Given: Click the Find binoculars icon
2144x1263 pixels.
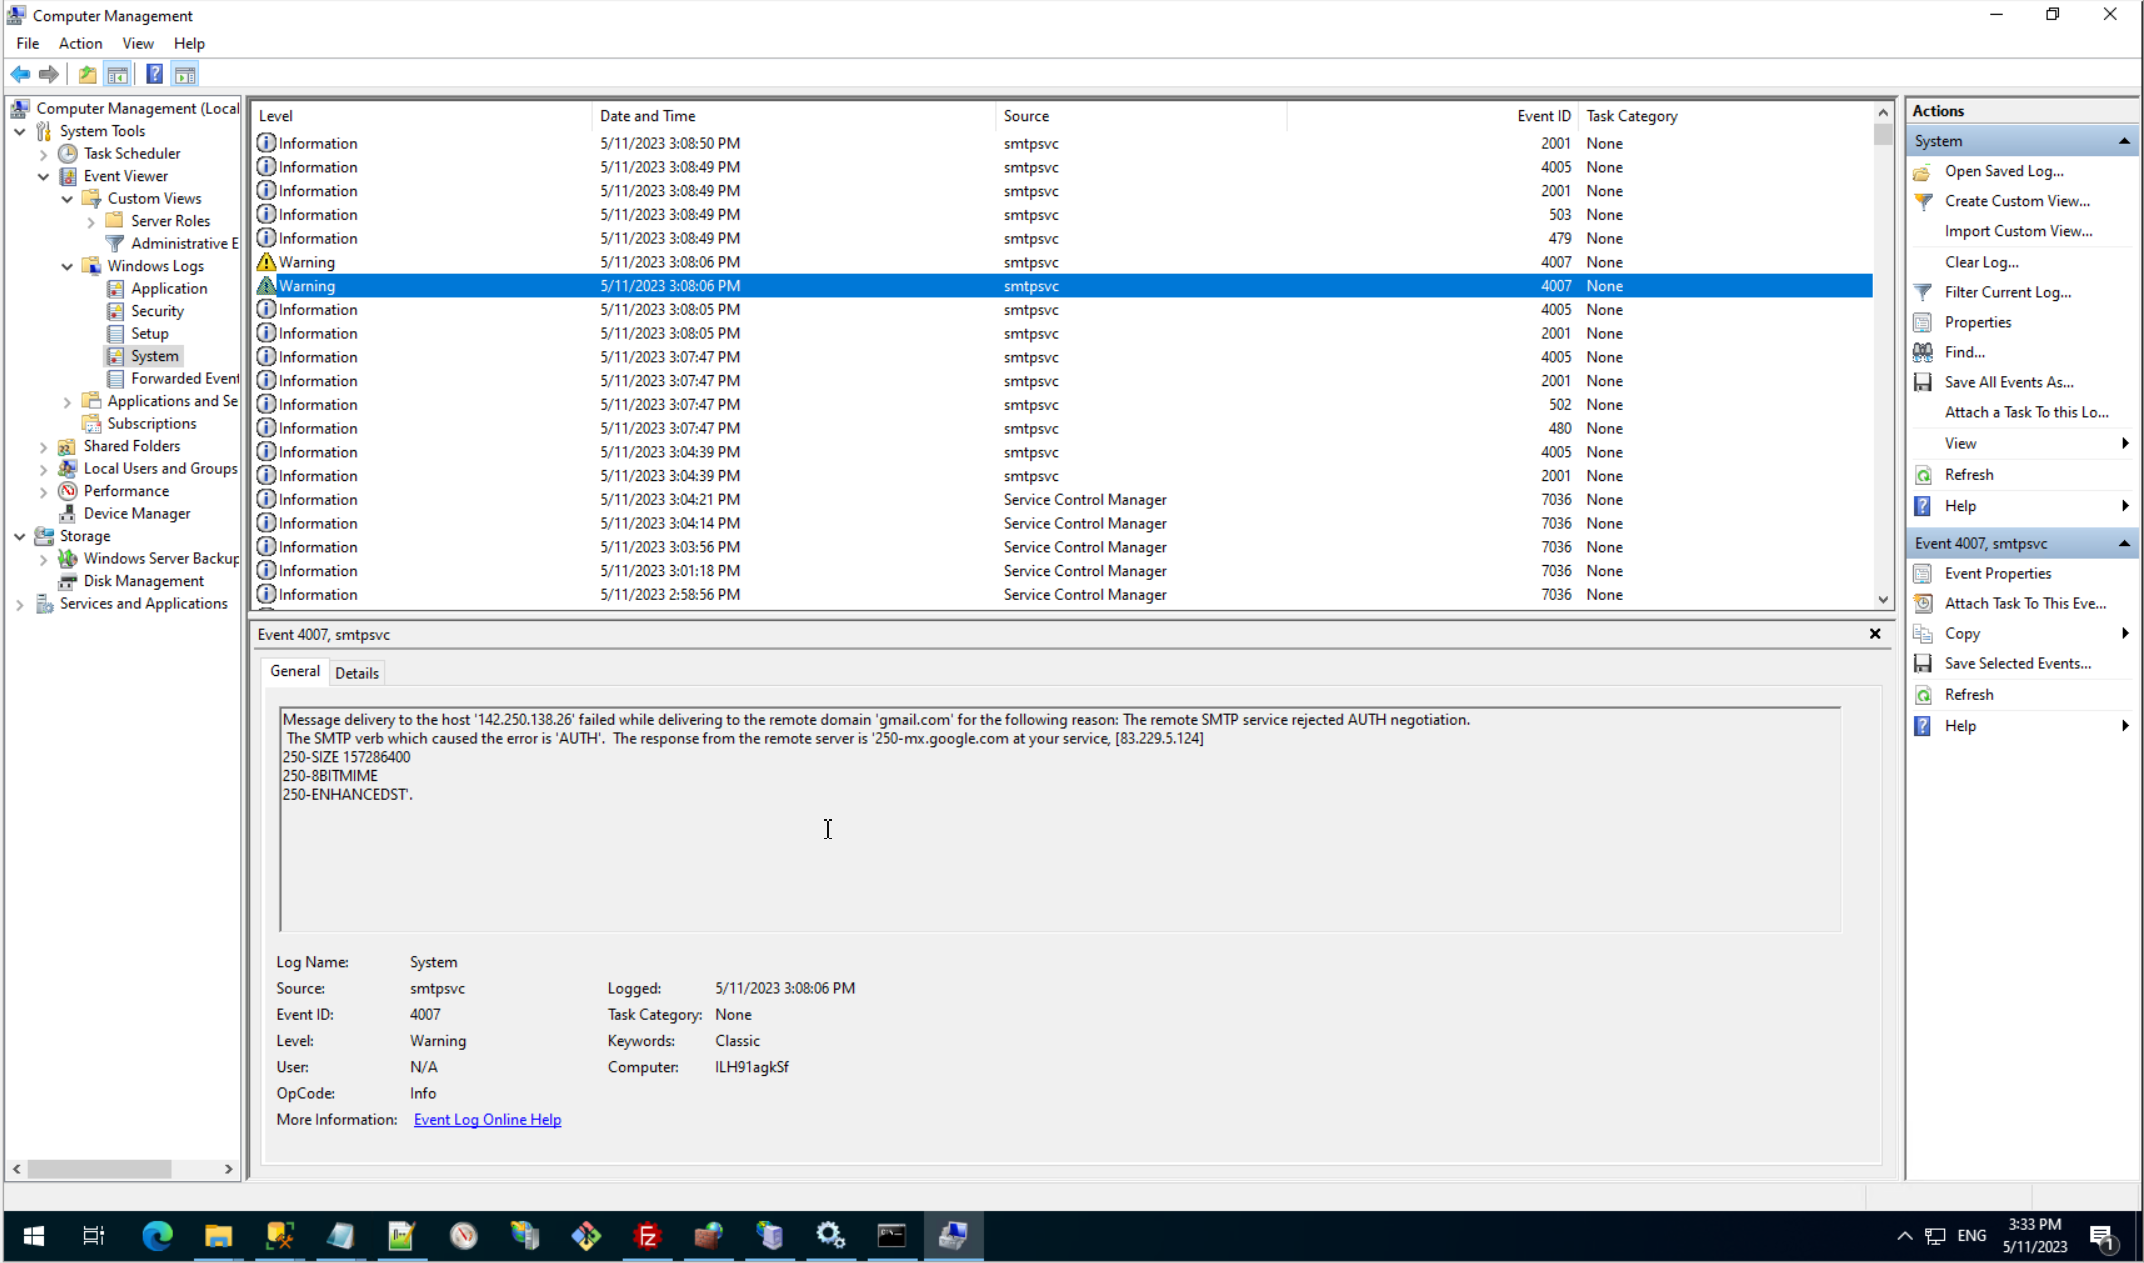Looking at the screenshot, I should 1922,352.
